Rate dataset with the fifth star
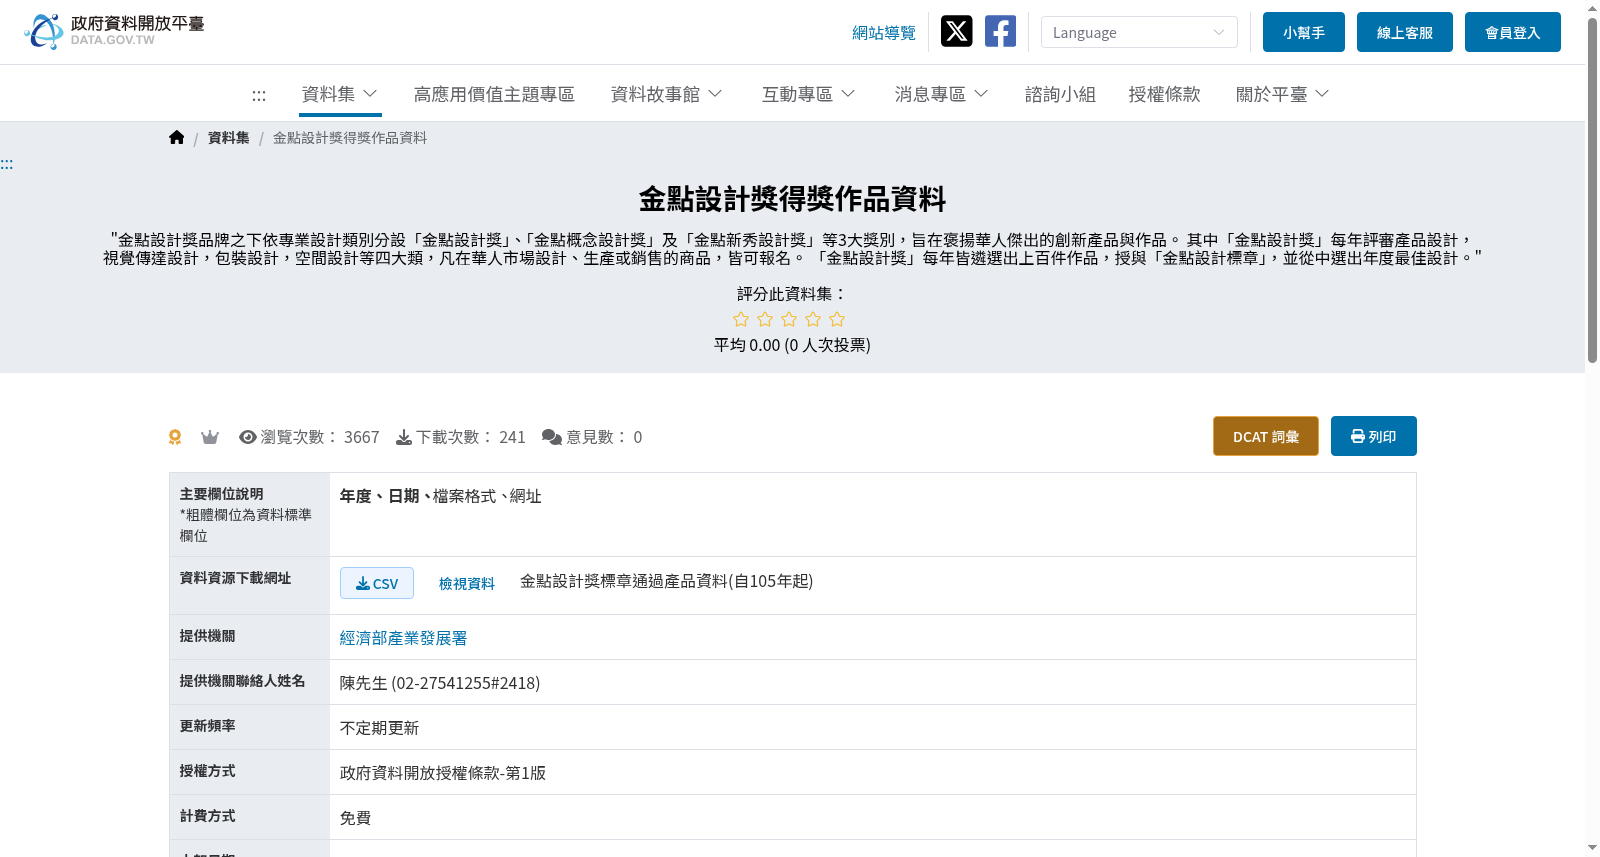The width and height of the screenshot is (1600, 857). coord(837,319)
